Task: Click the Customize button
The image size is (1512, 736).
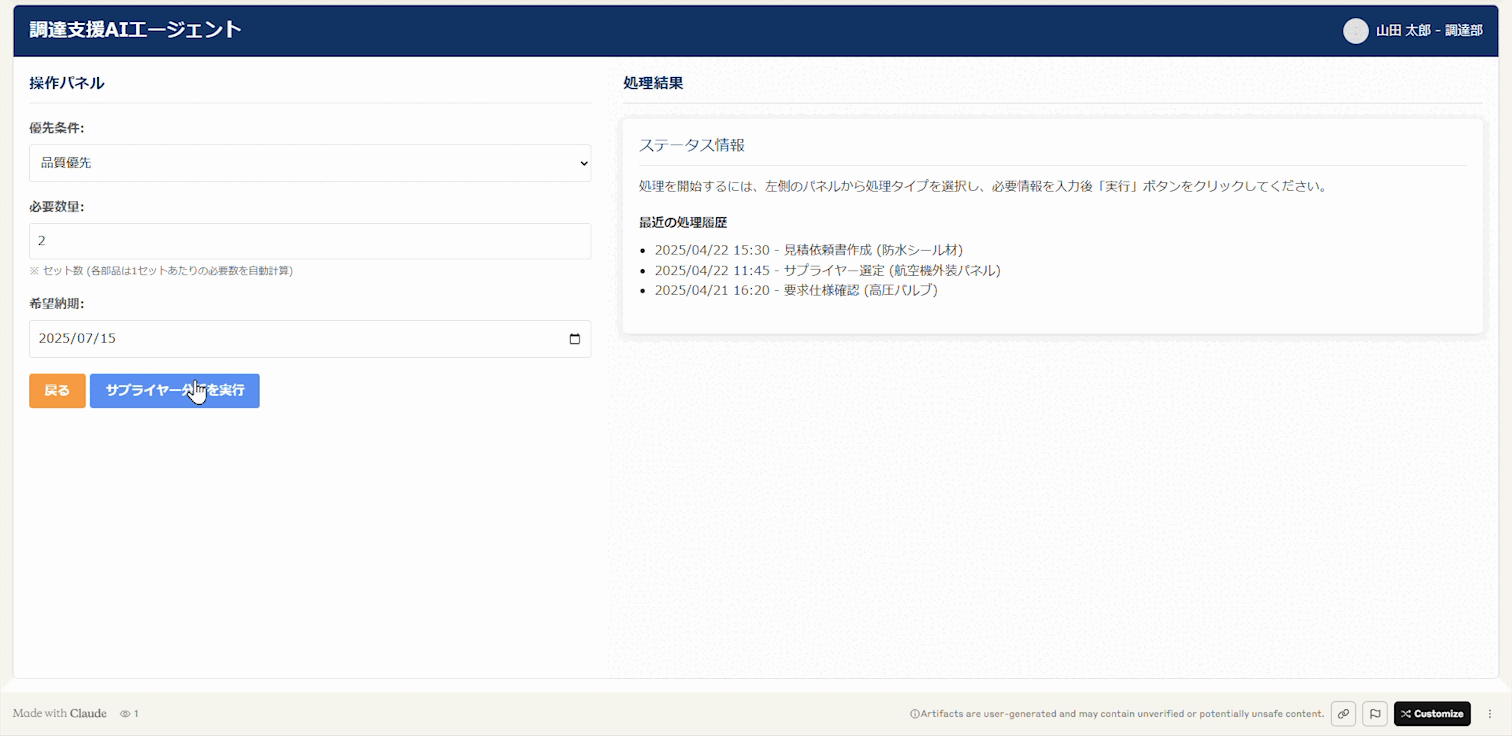Action: pos(1432,713)
